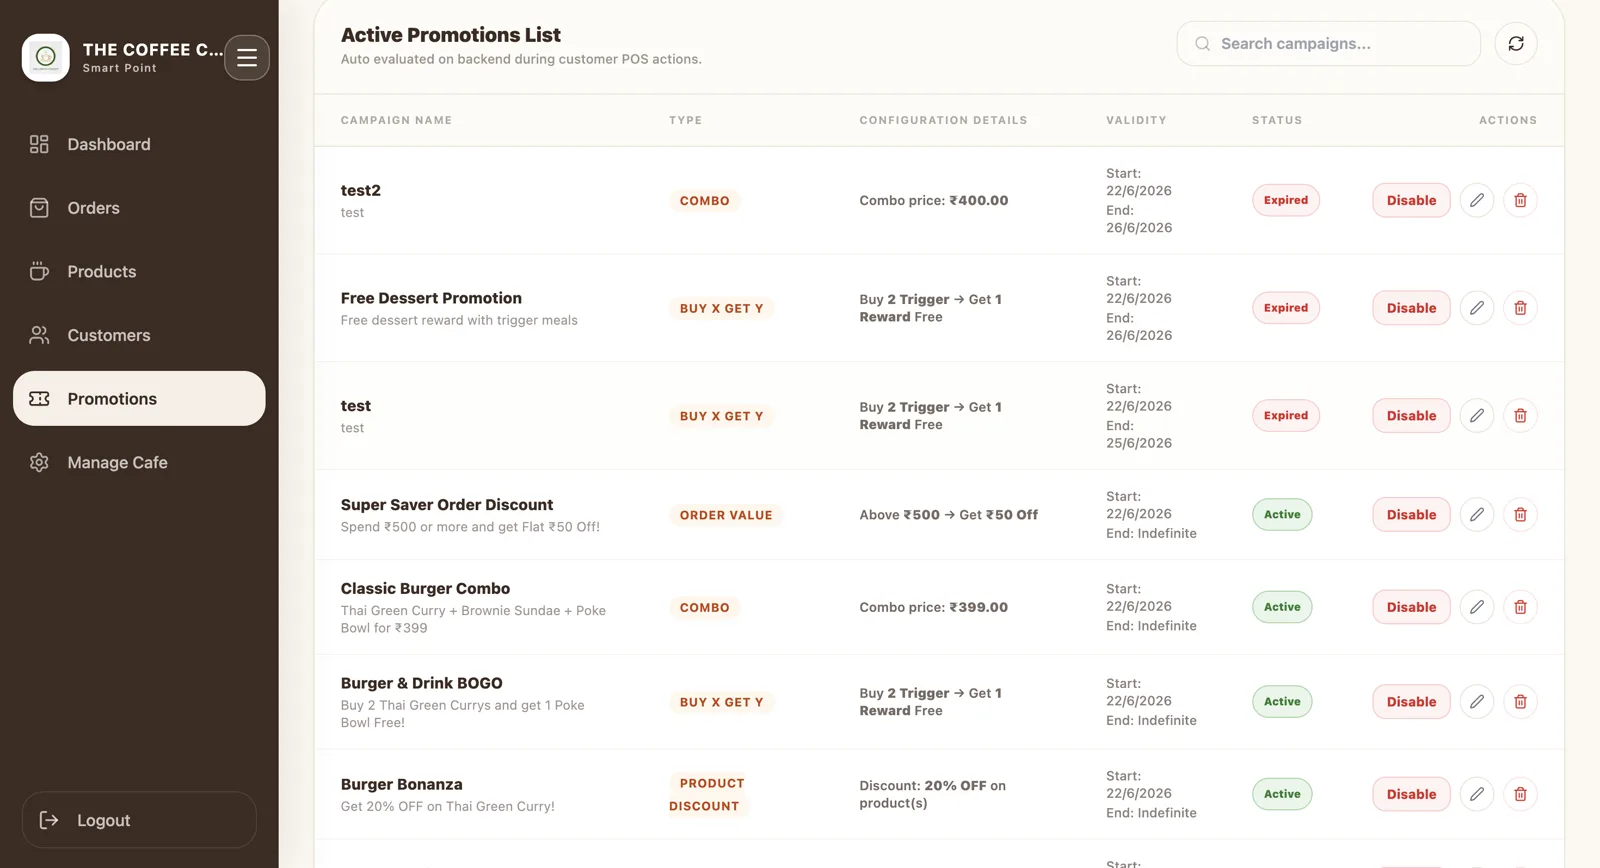Image resolution: width=1600 pixels, height=868 pixels.
Task: Select the Classic Burger Combo campaign name
Action: click(x=425, y=589)
